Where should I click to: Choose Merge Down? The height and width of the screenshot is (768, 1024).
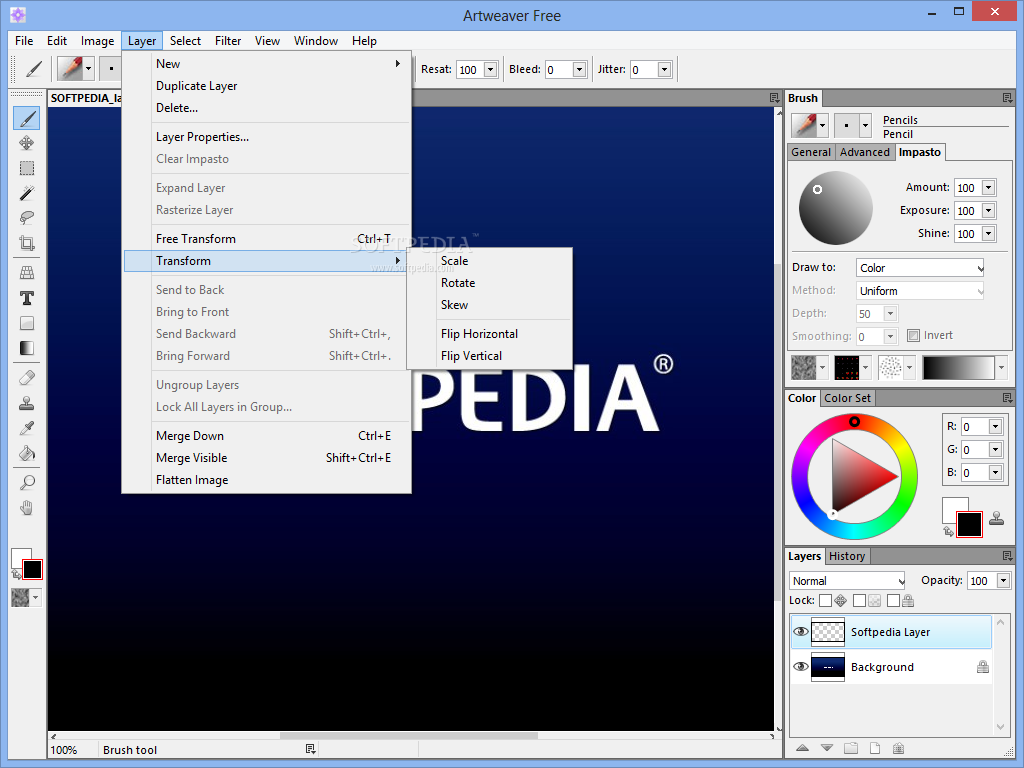click(190, 436)
